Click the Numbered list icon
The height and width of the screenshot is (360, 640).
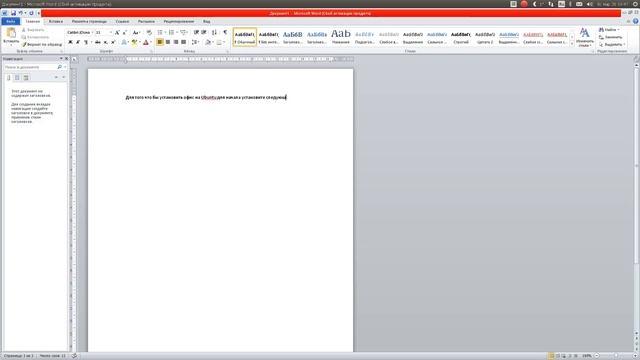(x=172, y=32)
